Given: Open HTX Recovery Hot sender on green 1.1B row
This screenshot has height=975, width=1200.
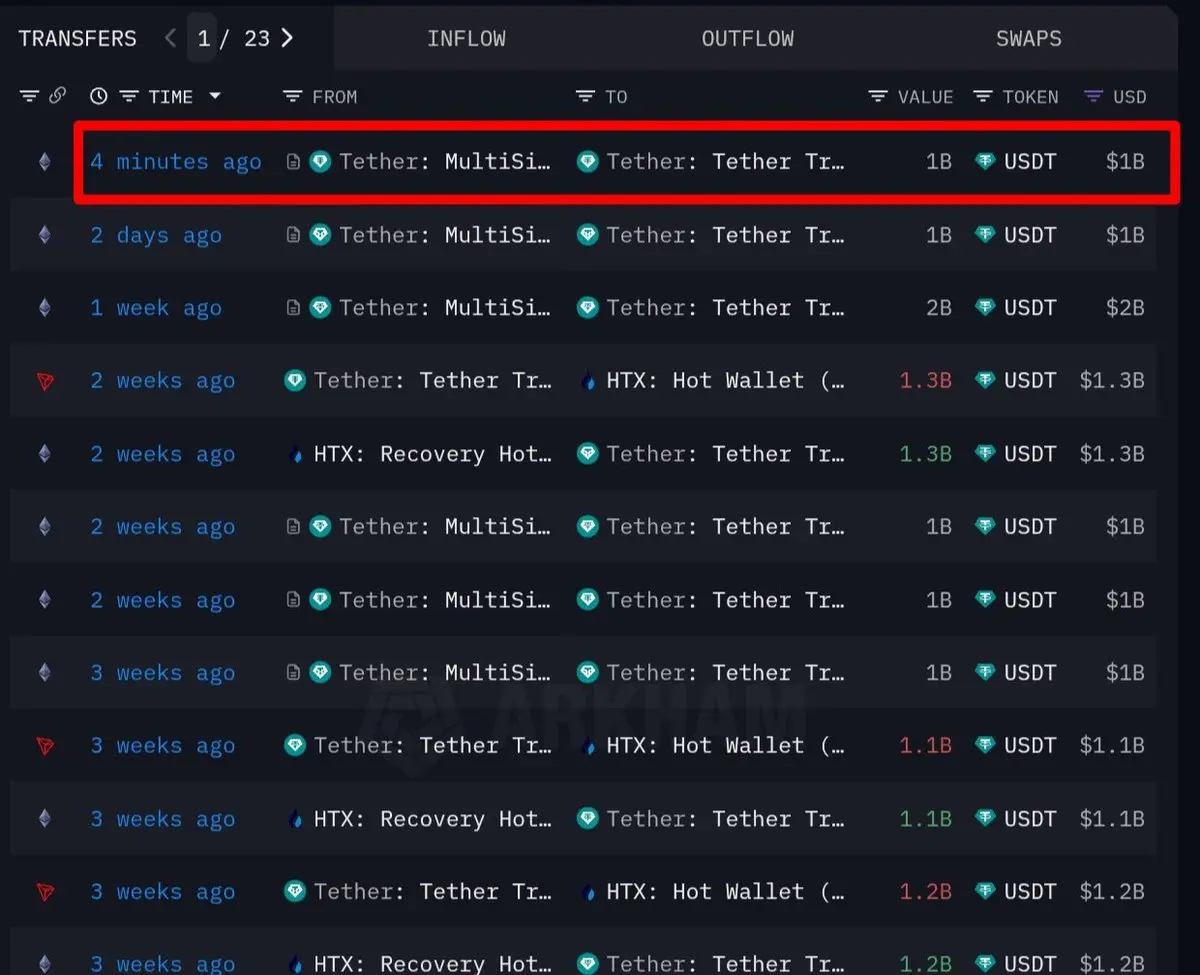Looking at the screenshot, I should (433, 819).
